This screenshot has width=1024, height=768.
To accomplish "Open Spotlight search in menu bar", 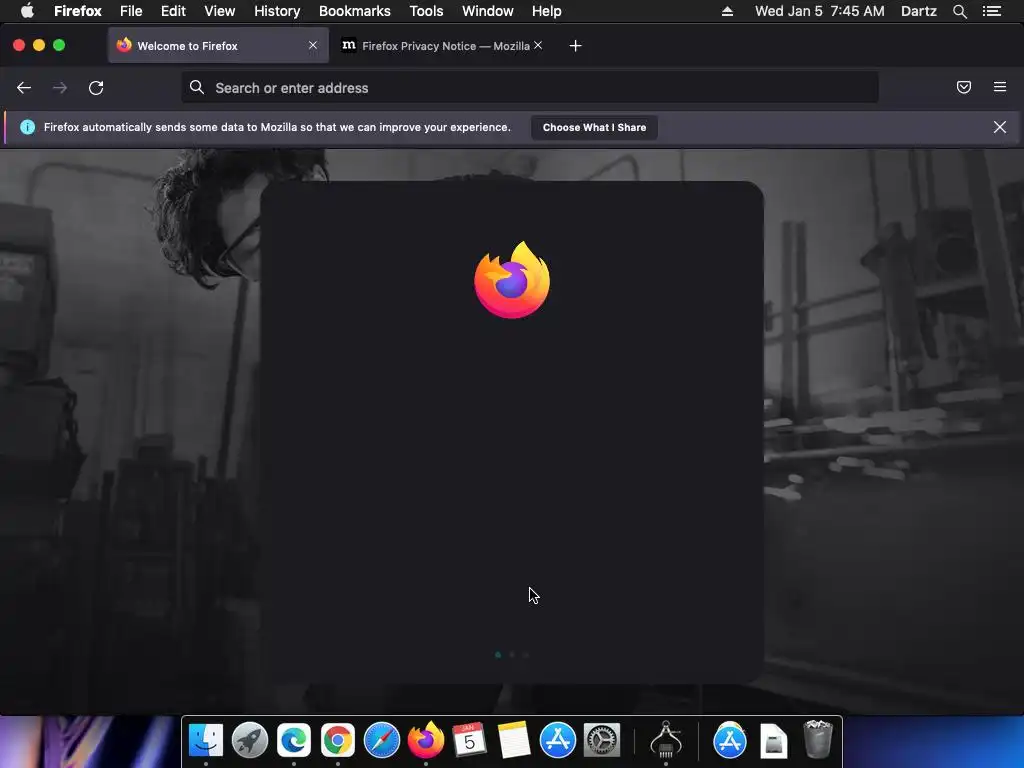I will coord(959,11).
